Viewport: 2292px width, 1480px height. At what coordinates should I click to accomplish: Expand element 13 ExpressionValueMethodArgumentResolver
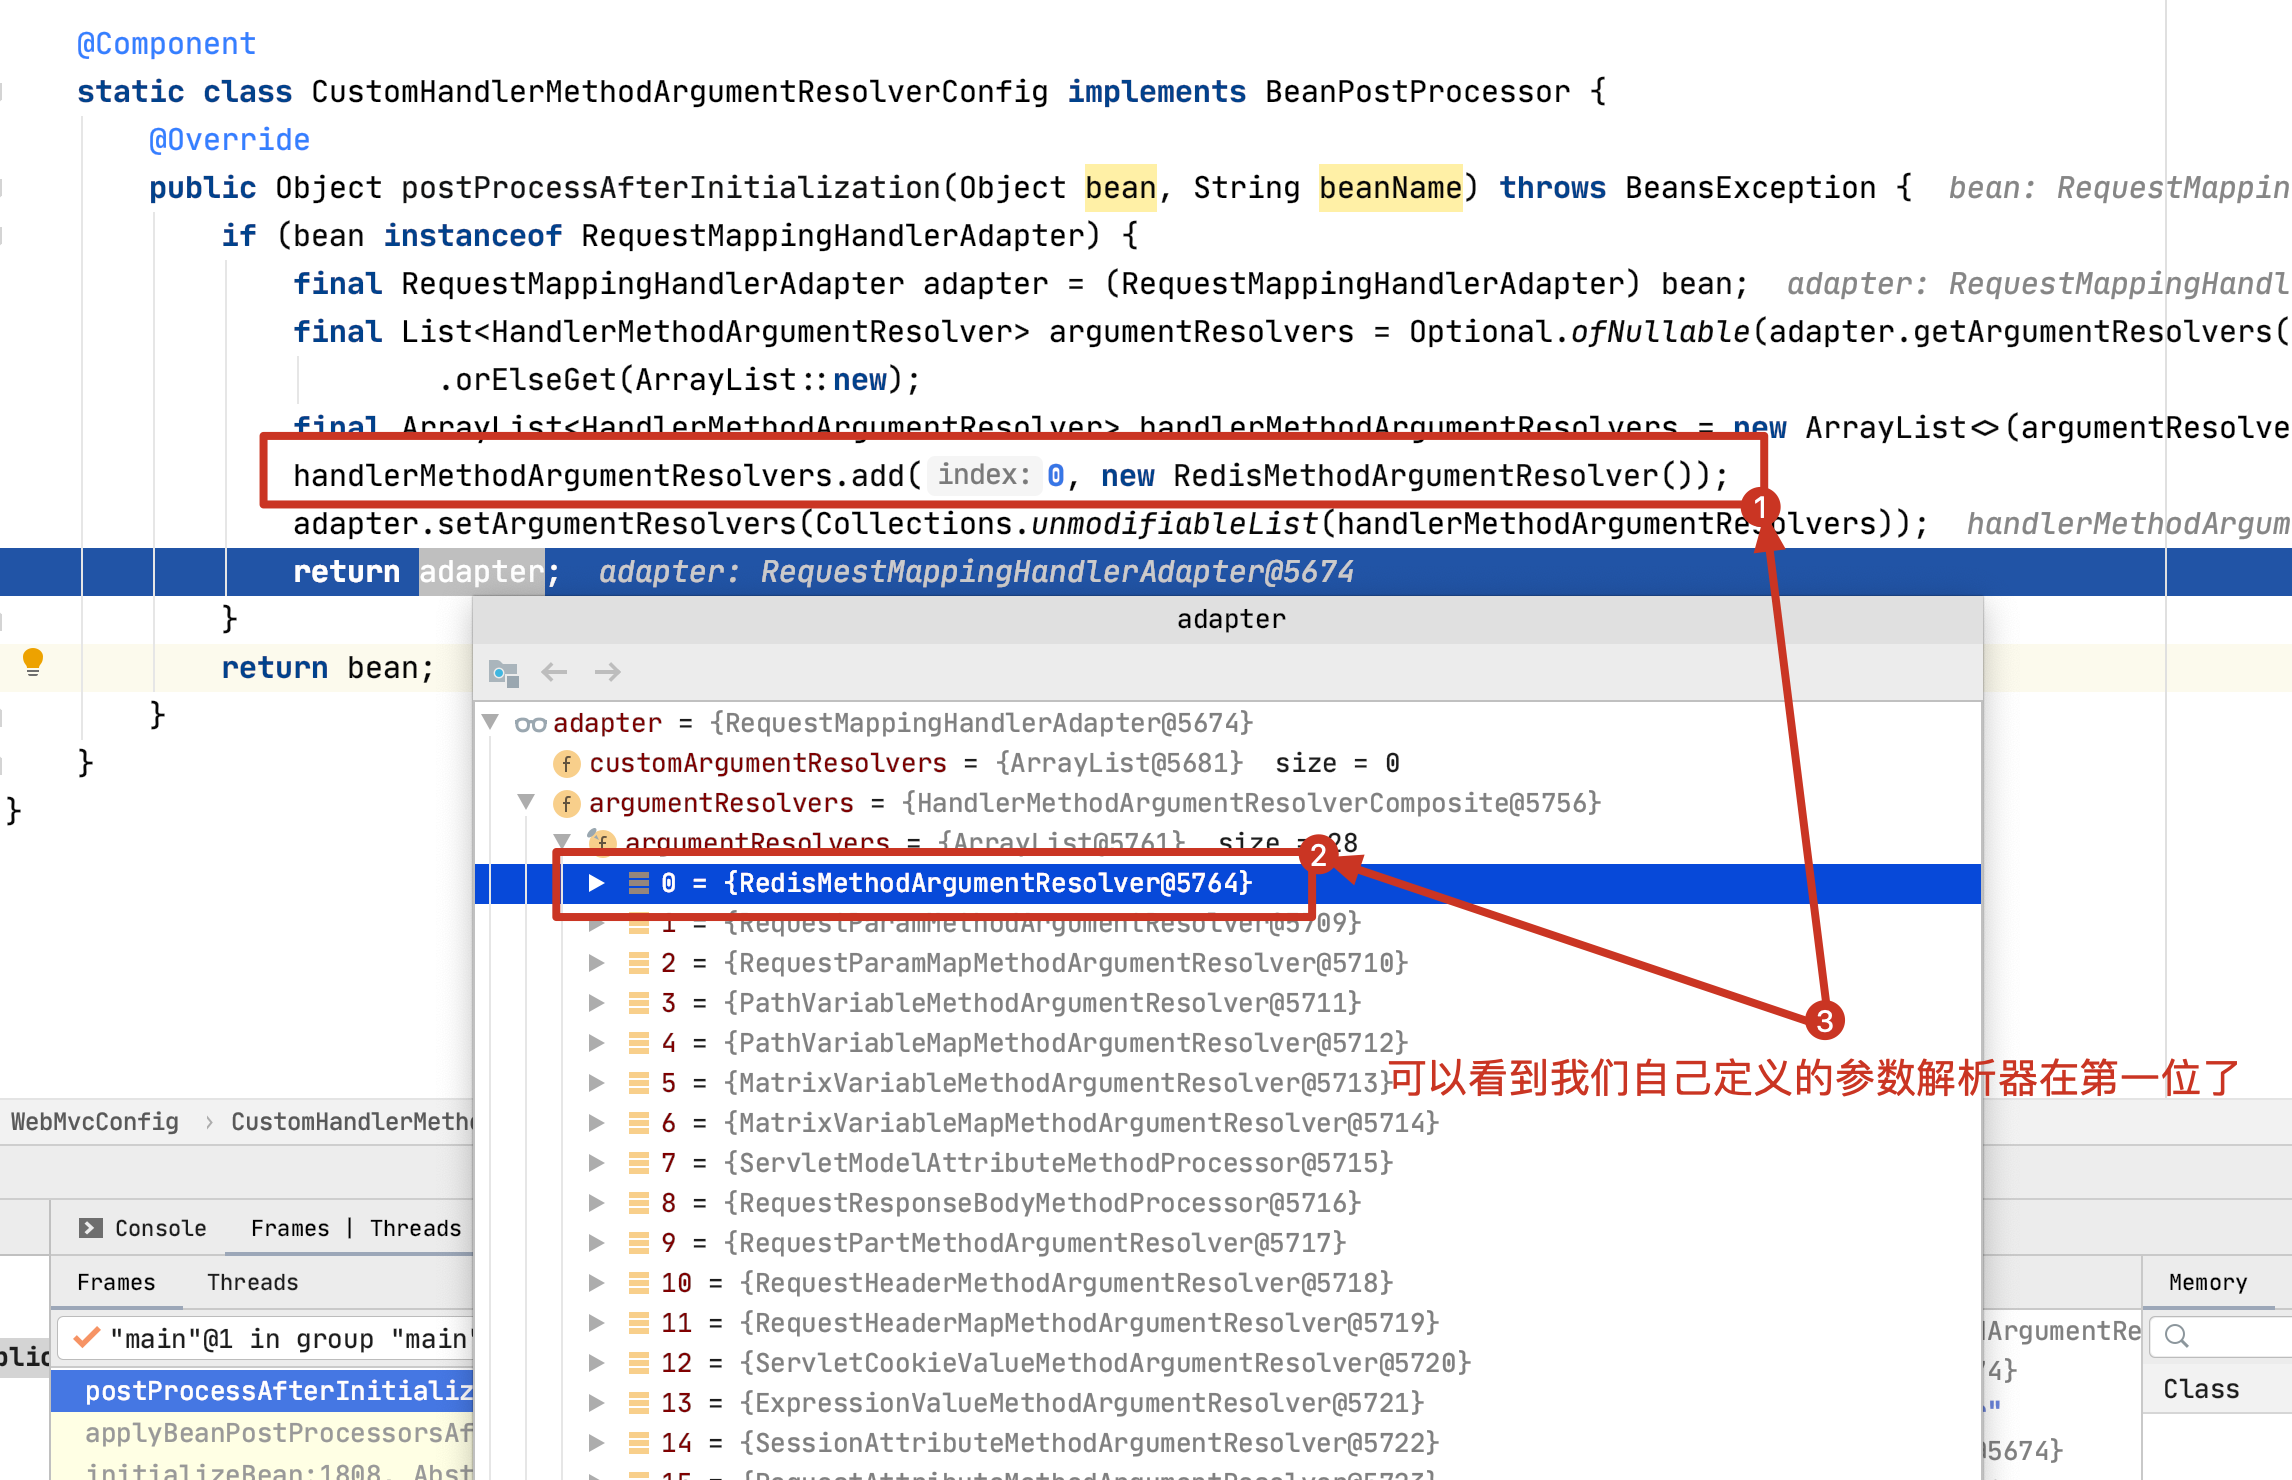[x=596, y=1403]
